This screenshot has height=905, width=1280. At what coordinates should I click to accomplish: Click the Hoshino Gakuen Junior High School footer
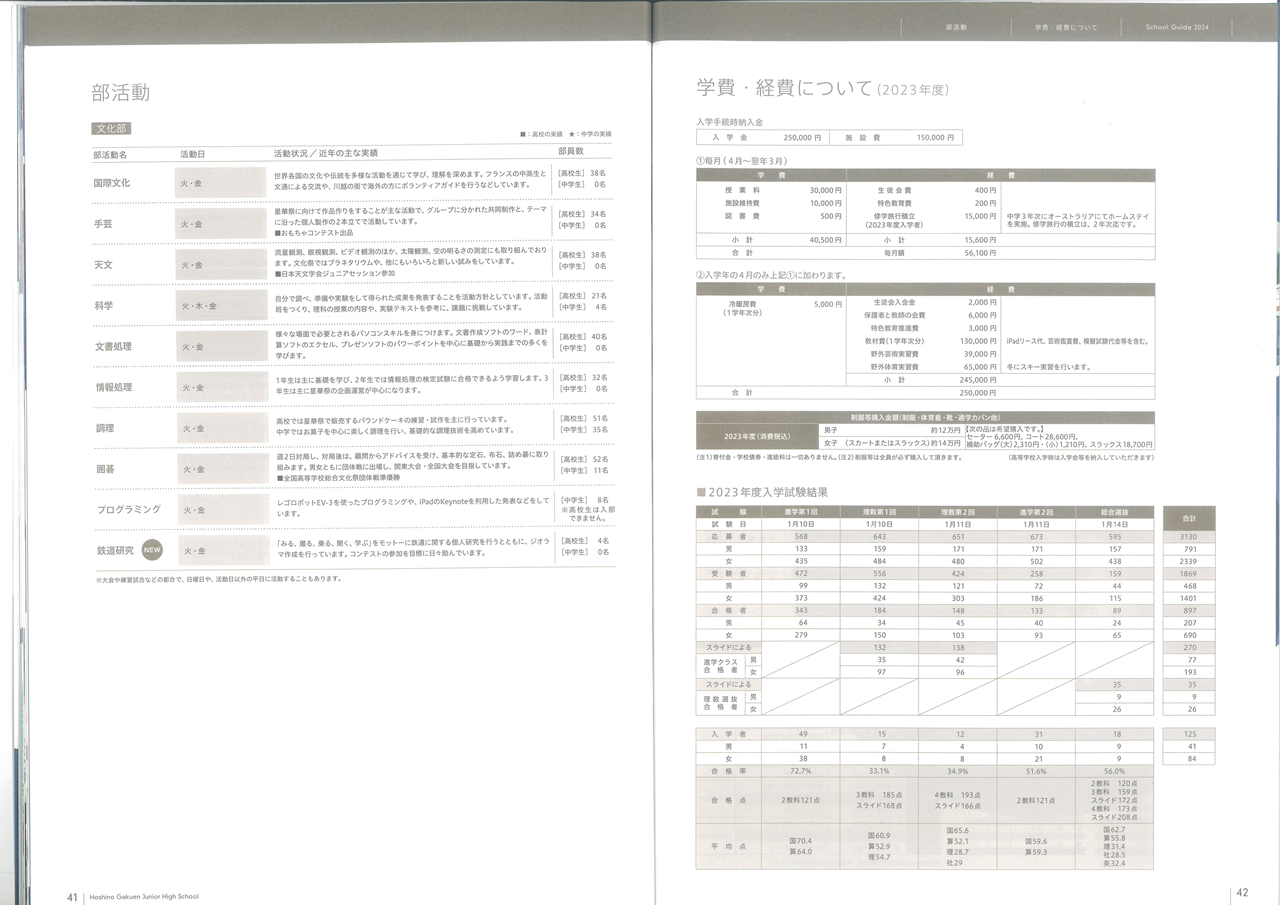click(144, 896)
